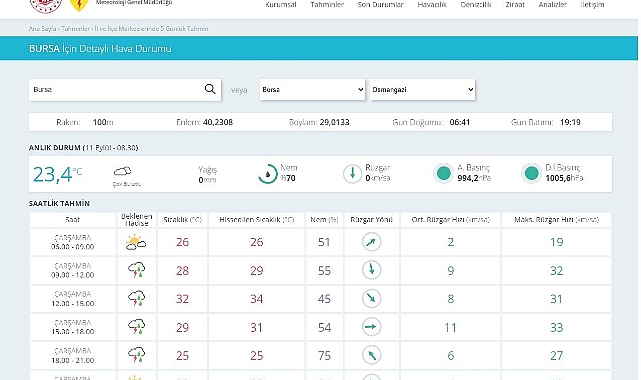
Task: Click the Beklenen Hadise column header
Action: tap(137, 220)
